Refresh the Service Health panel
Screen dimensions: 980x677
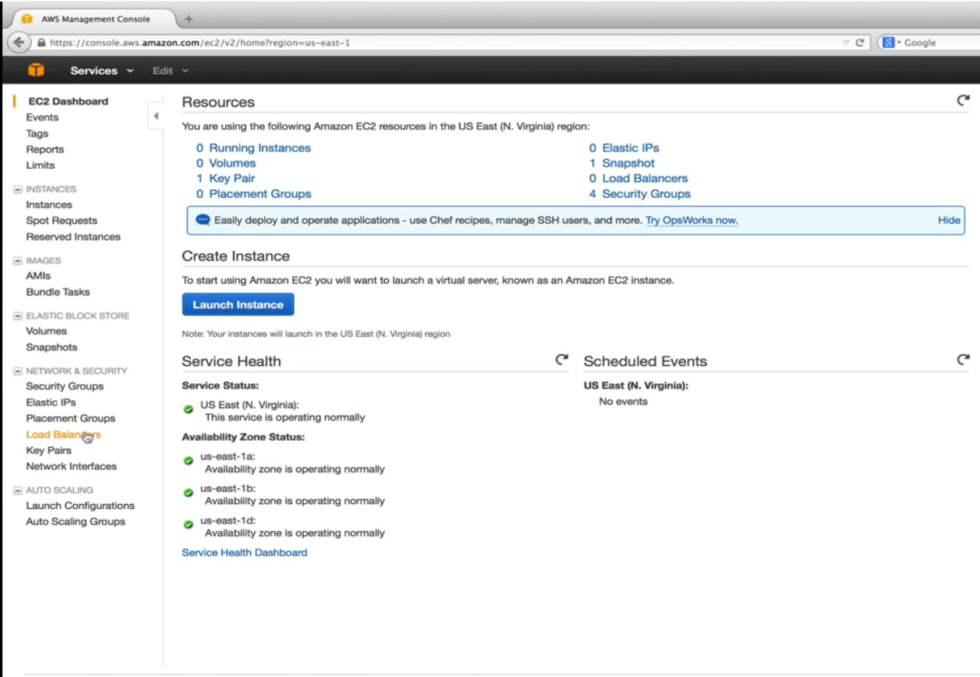[562, 360]
